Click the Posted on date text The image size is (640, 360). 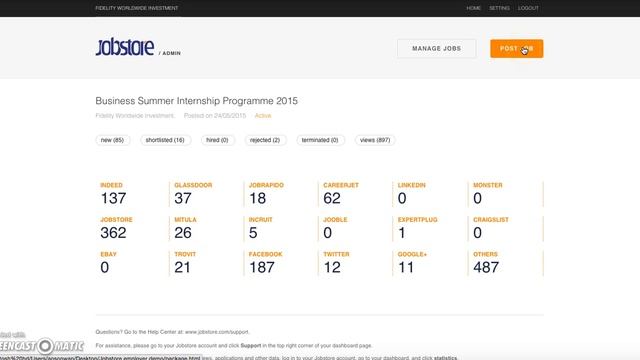click(215, 116)
